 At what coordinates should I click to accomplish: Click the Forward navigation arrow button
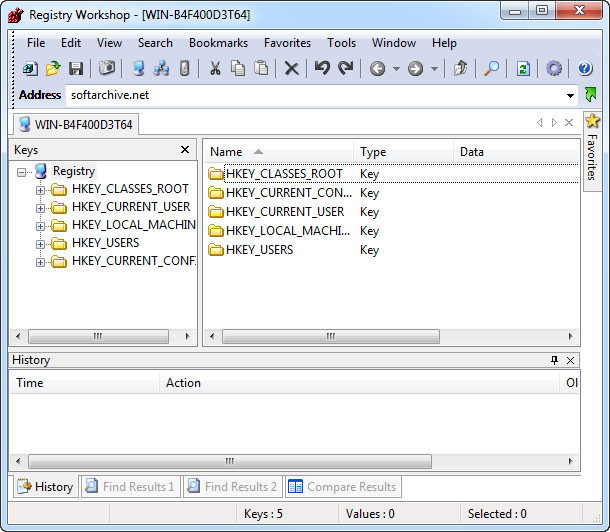(x=415, y=69)
